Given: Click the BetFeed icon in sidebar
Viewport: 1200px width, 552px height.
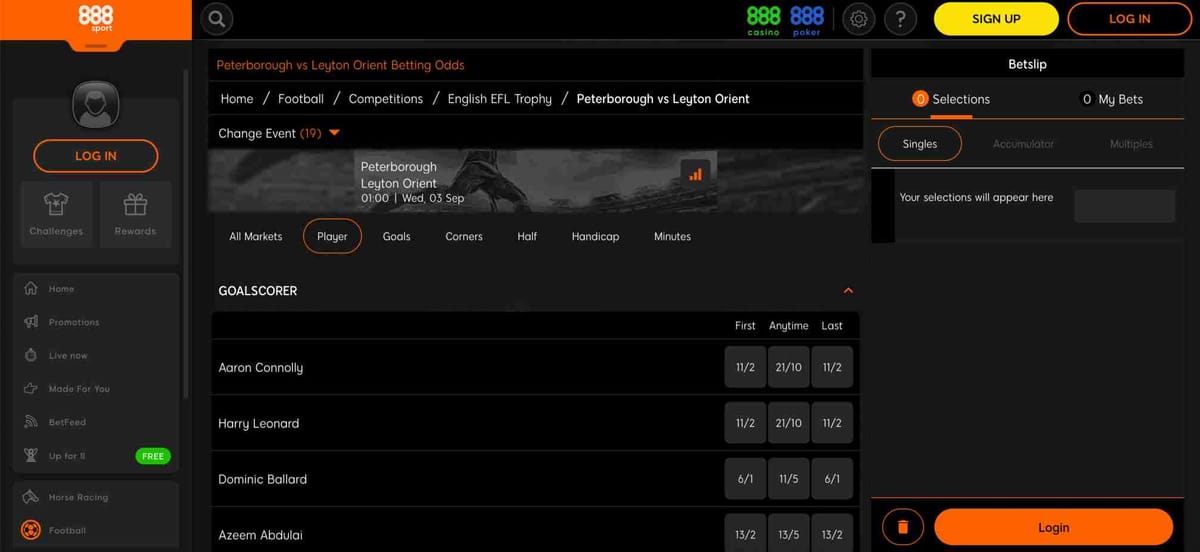Looking at the screenshot, I should click(x=31, y=422).
